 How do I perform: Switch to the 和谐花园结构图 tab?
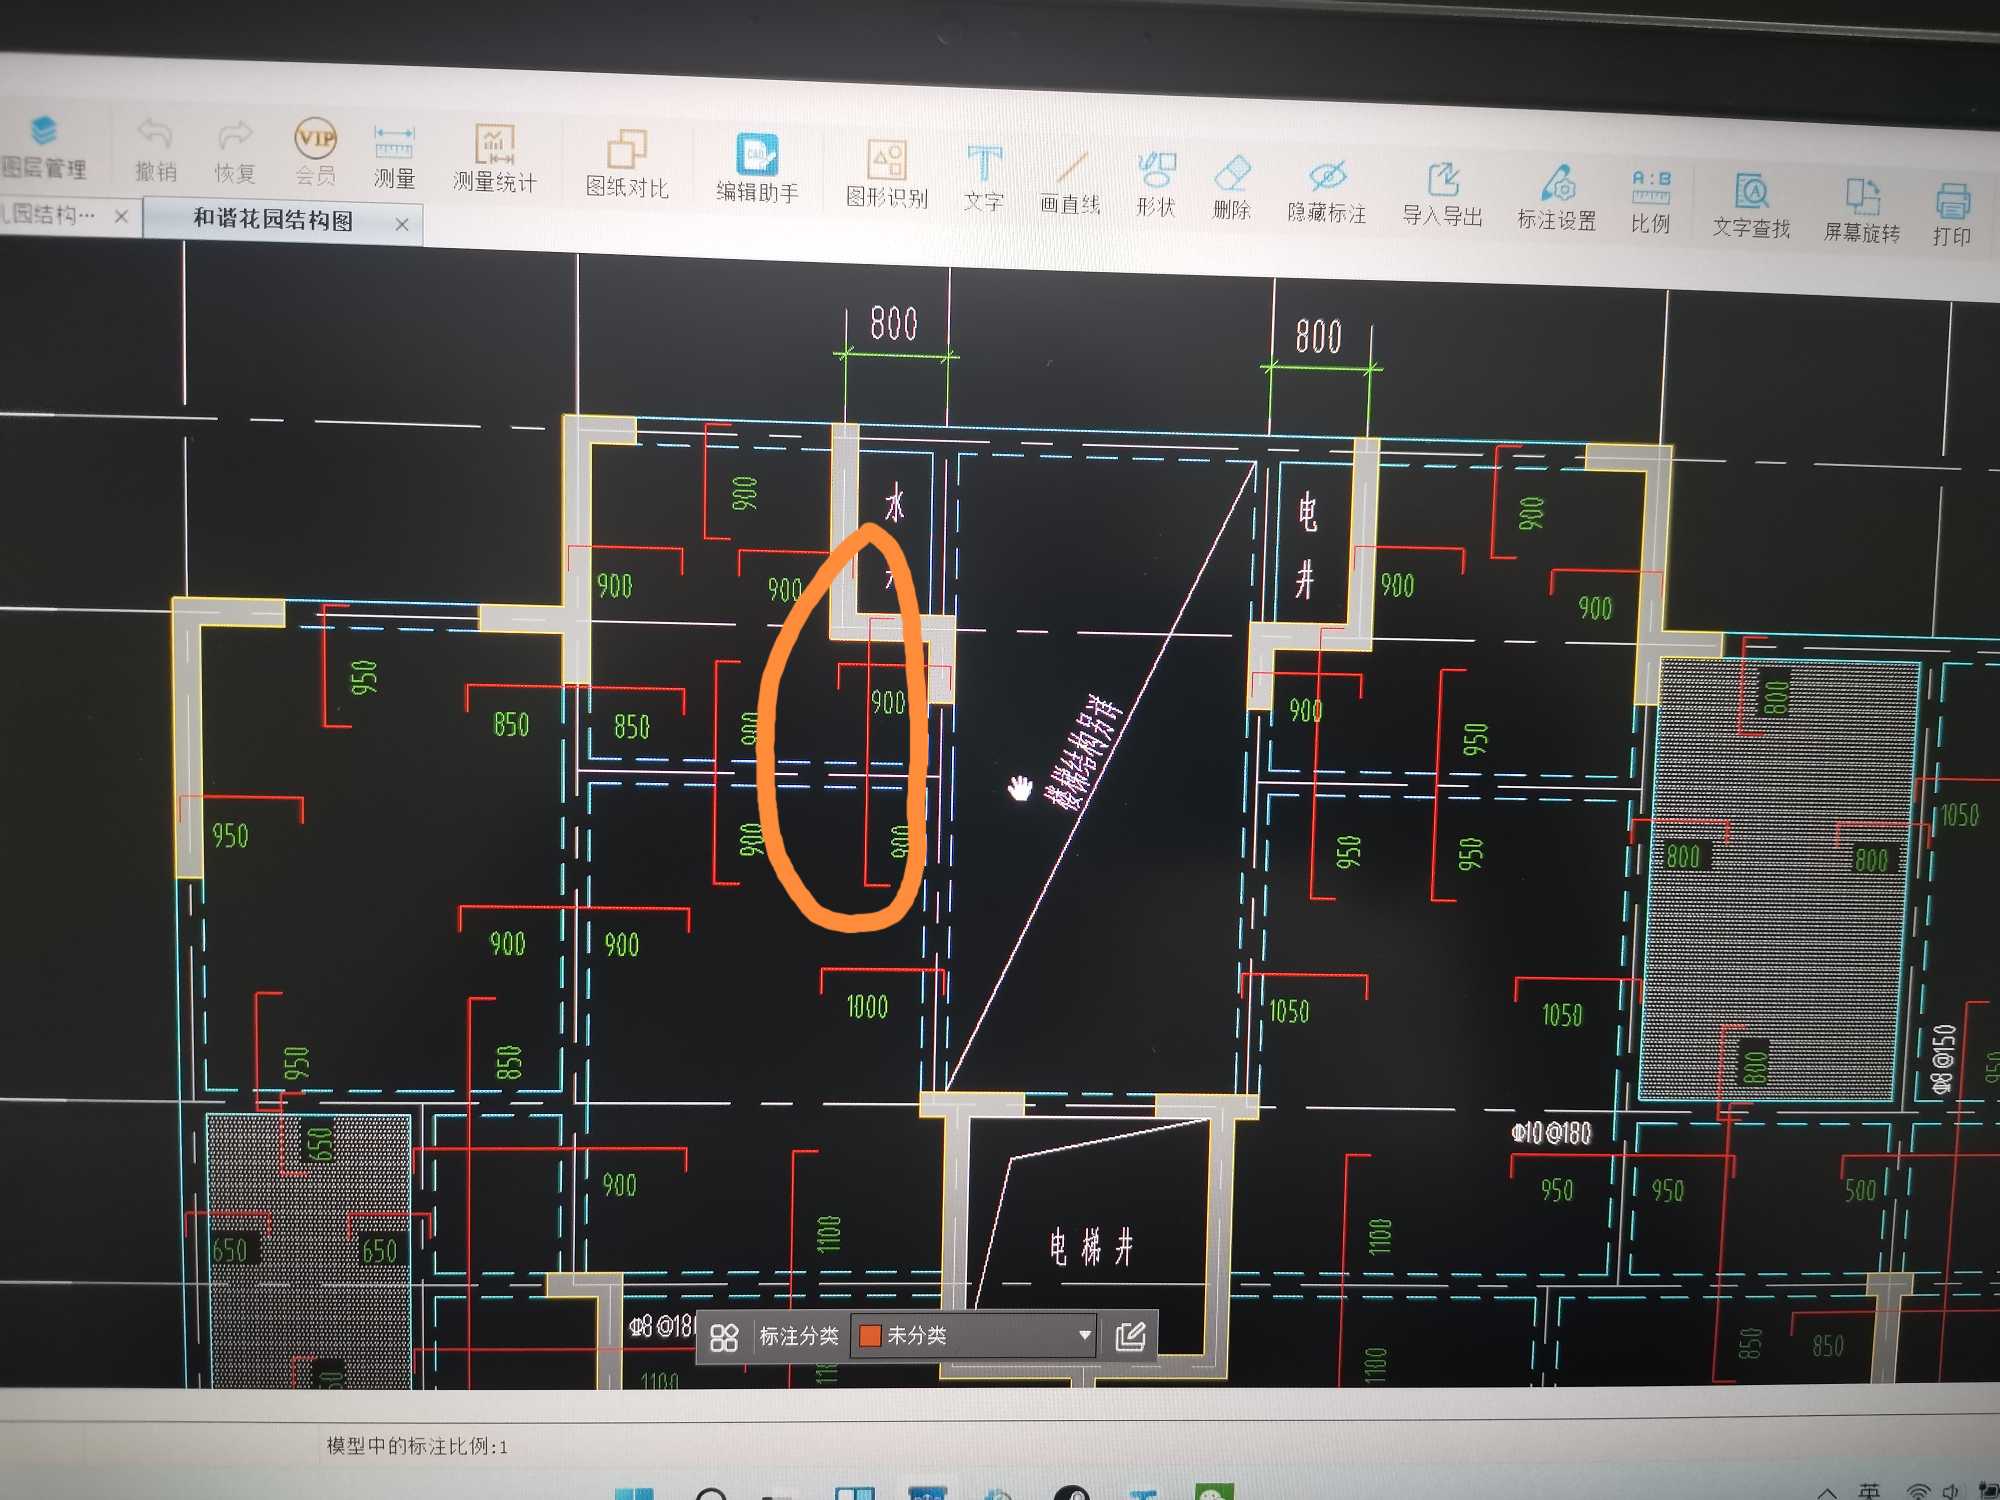point(273,220)
